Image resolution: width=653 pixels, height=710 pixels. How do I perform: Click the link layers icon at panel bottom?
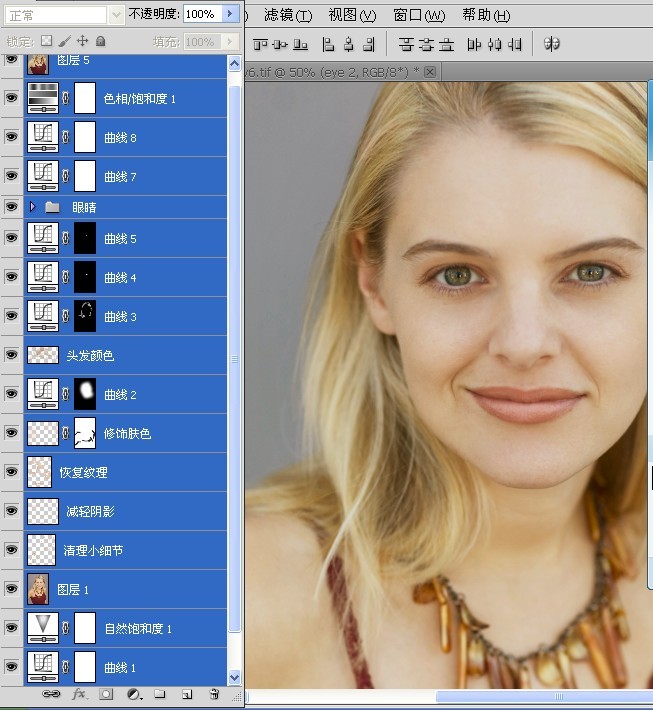tap(51, 694)
